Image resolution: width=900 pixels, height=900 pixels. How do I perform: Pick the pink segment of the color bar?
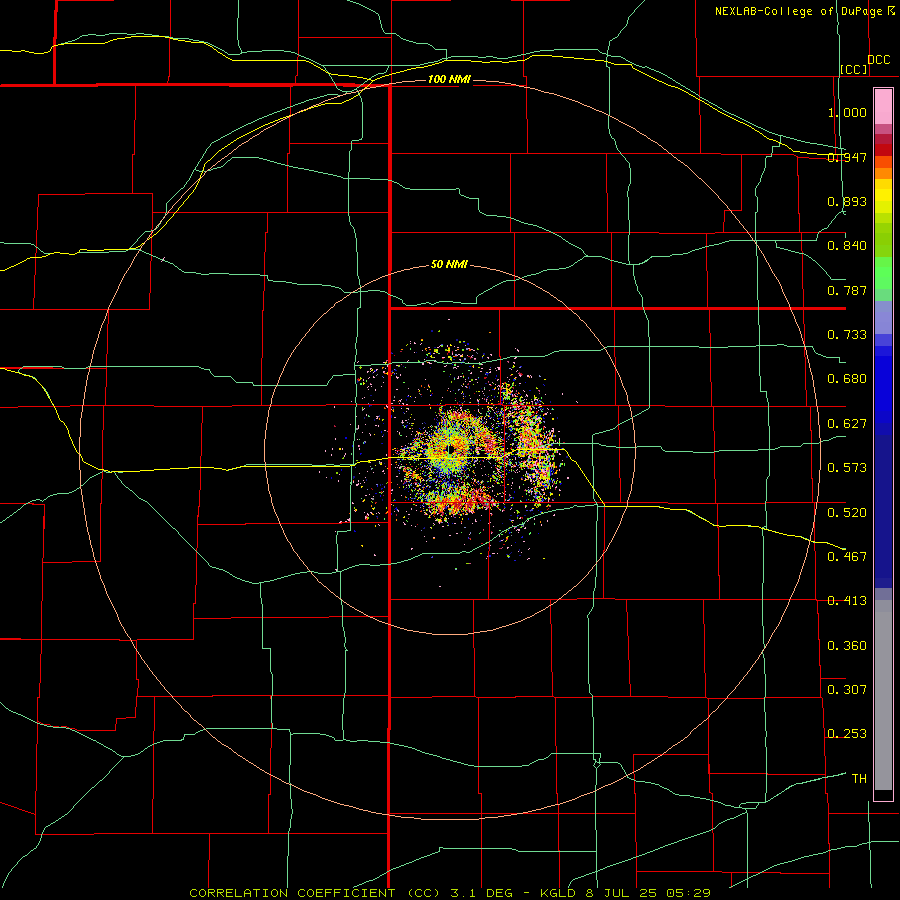[883, 107]
